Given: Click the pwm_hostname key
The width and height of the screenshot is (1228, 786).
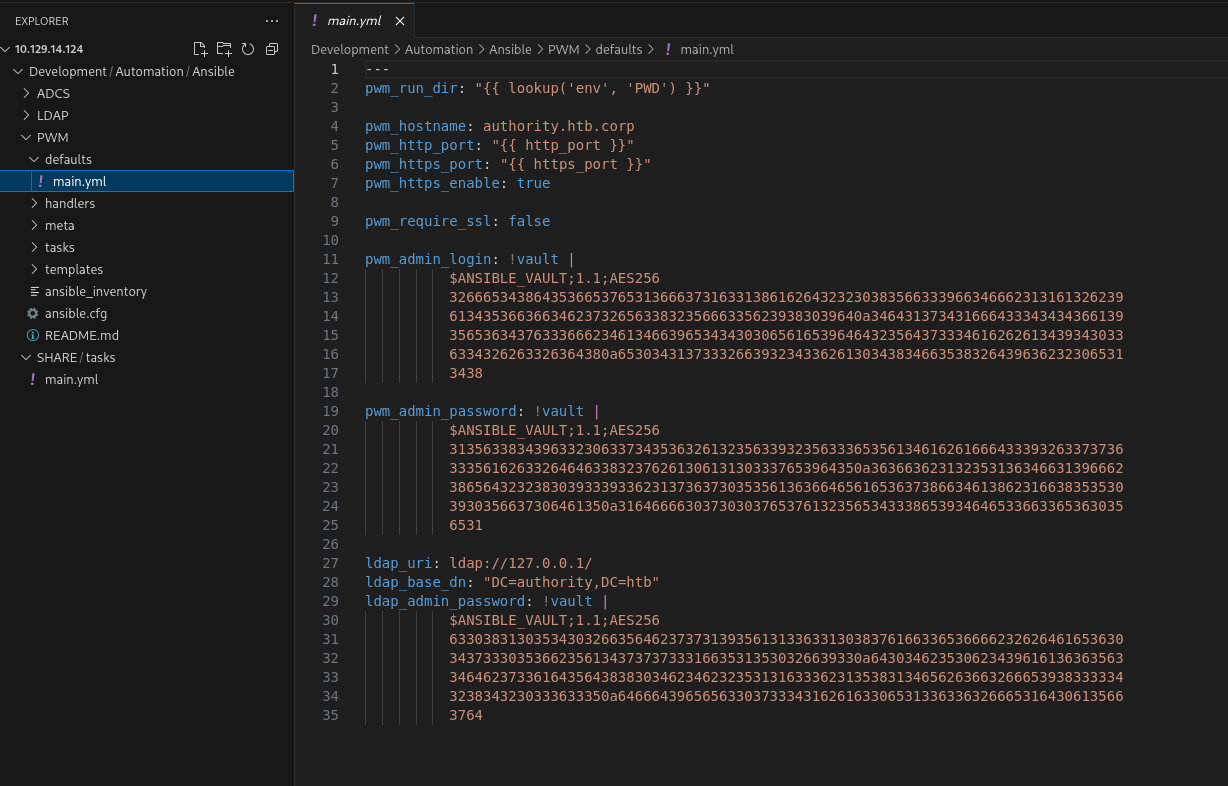Looking at the screenshot, I should 415,126.
